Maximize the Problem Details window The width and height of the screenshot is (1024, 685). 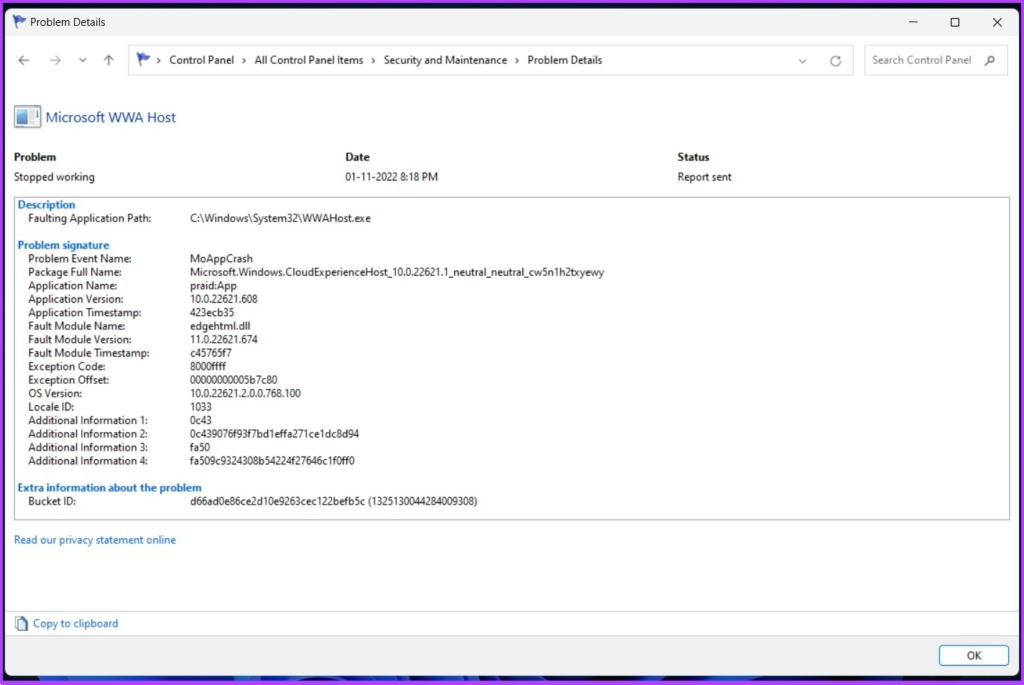(955, 22)
